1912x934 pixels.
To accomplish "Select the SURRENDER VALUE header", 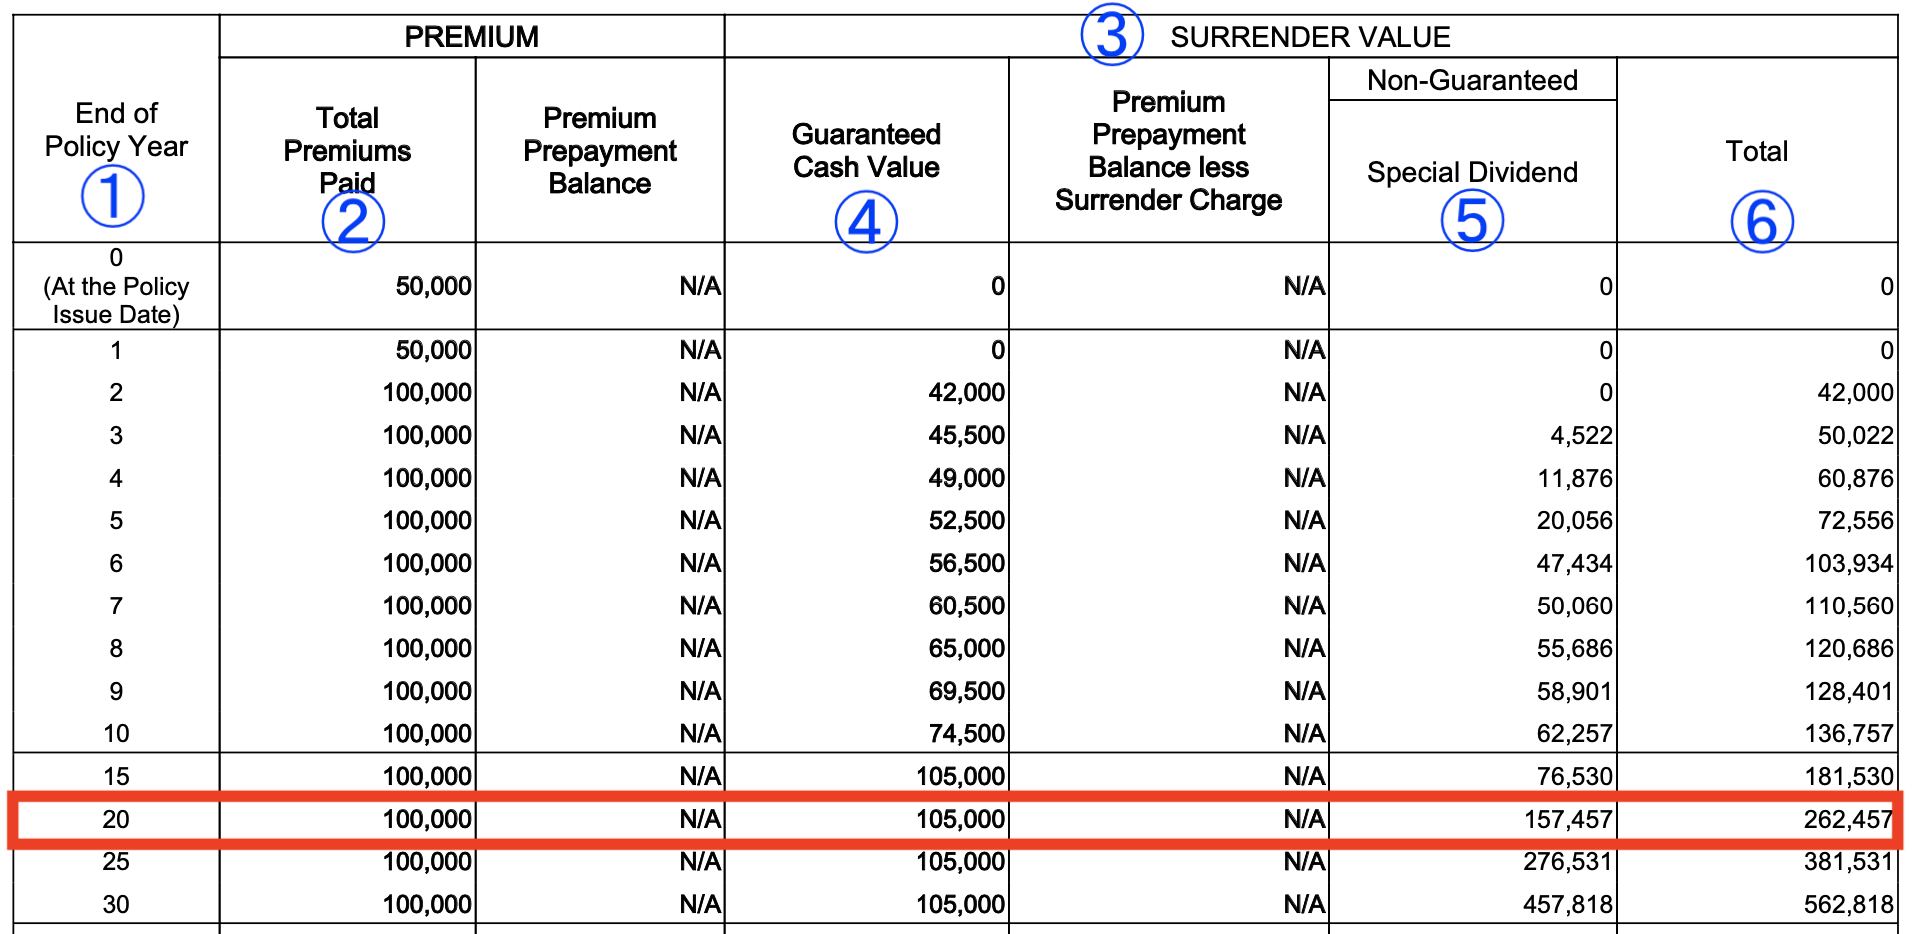I will pyautogui.click(x=1310, y=37).
